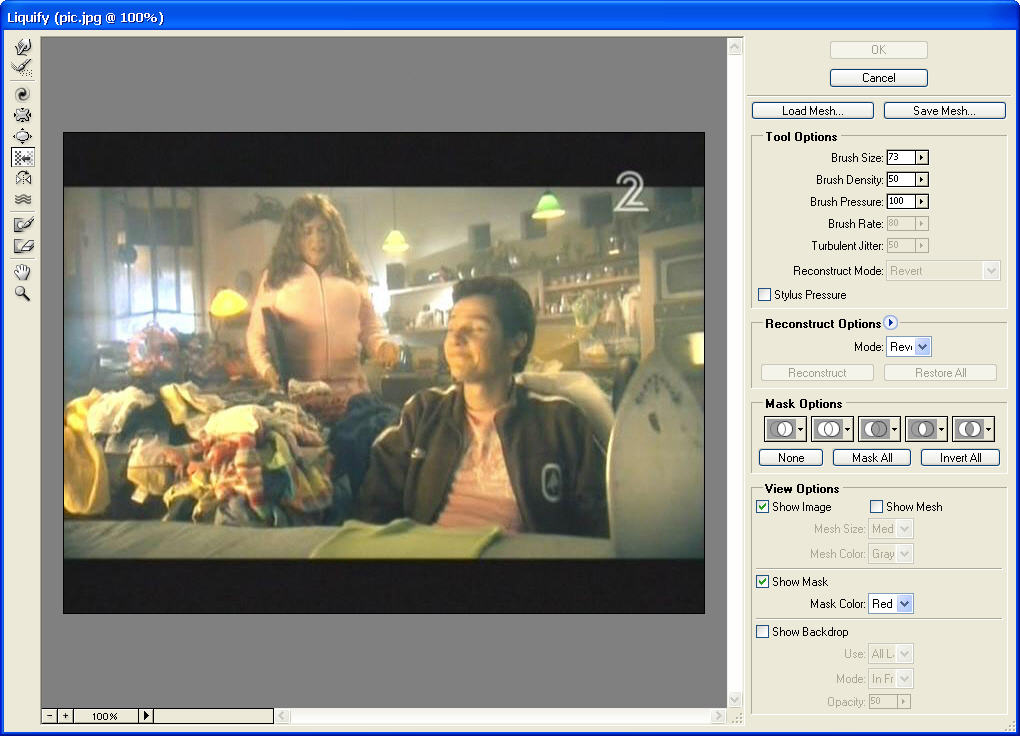
Task: Activate the Bloat tool
Action: click(22, 136)
